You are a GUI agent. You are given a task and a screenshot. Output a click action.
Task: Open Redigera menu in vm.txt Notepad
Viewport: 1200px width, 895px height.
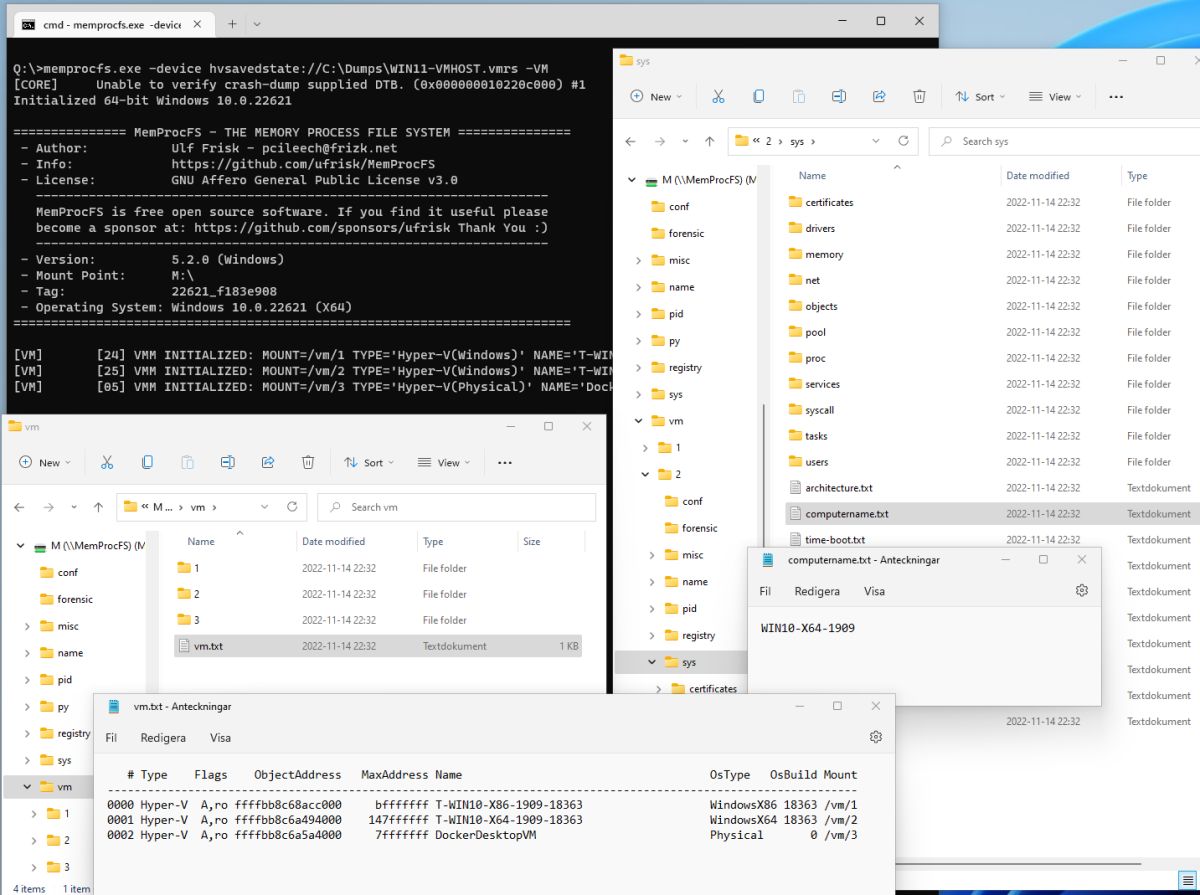(163, 737)
